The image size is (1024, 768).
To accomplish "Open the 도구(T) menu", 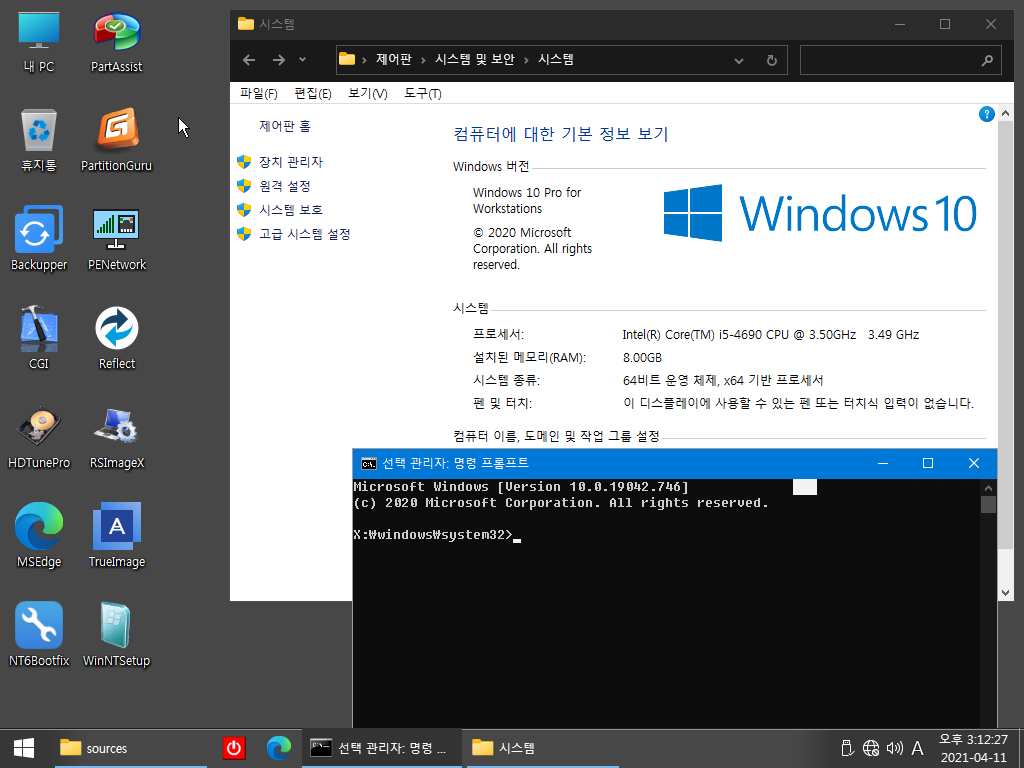I will tap(423, 93).
